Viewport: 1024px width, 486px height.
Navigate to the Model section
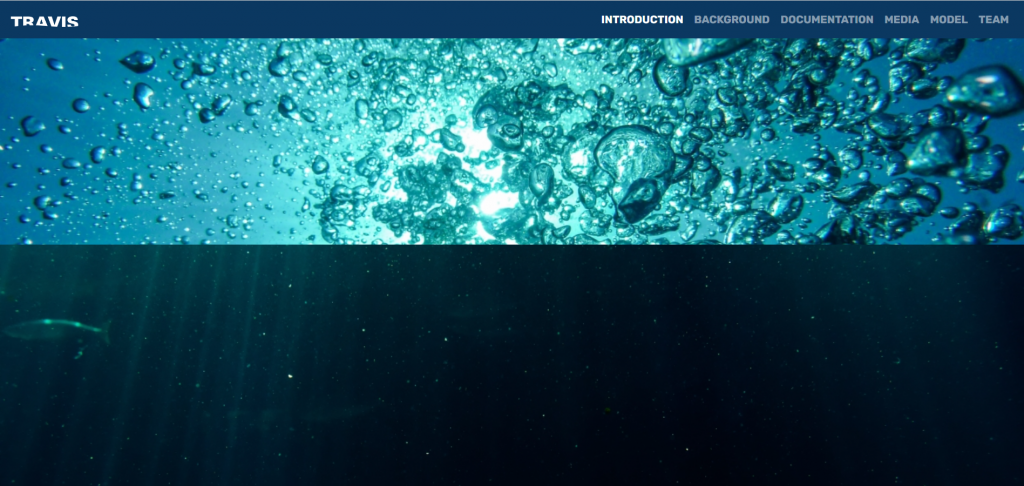948,20
